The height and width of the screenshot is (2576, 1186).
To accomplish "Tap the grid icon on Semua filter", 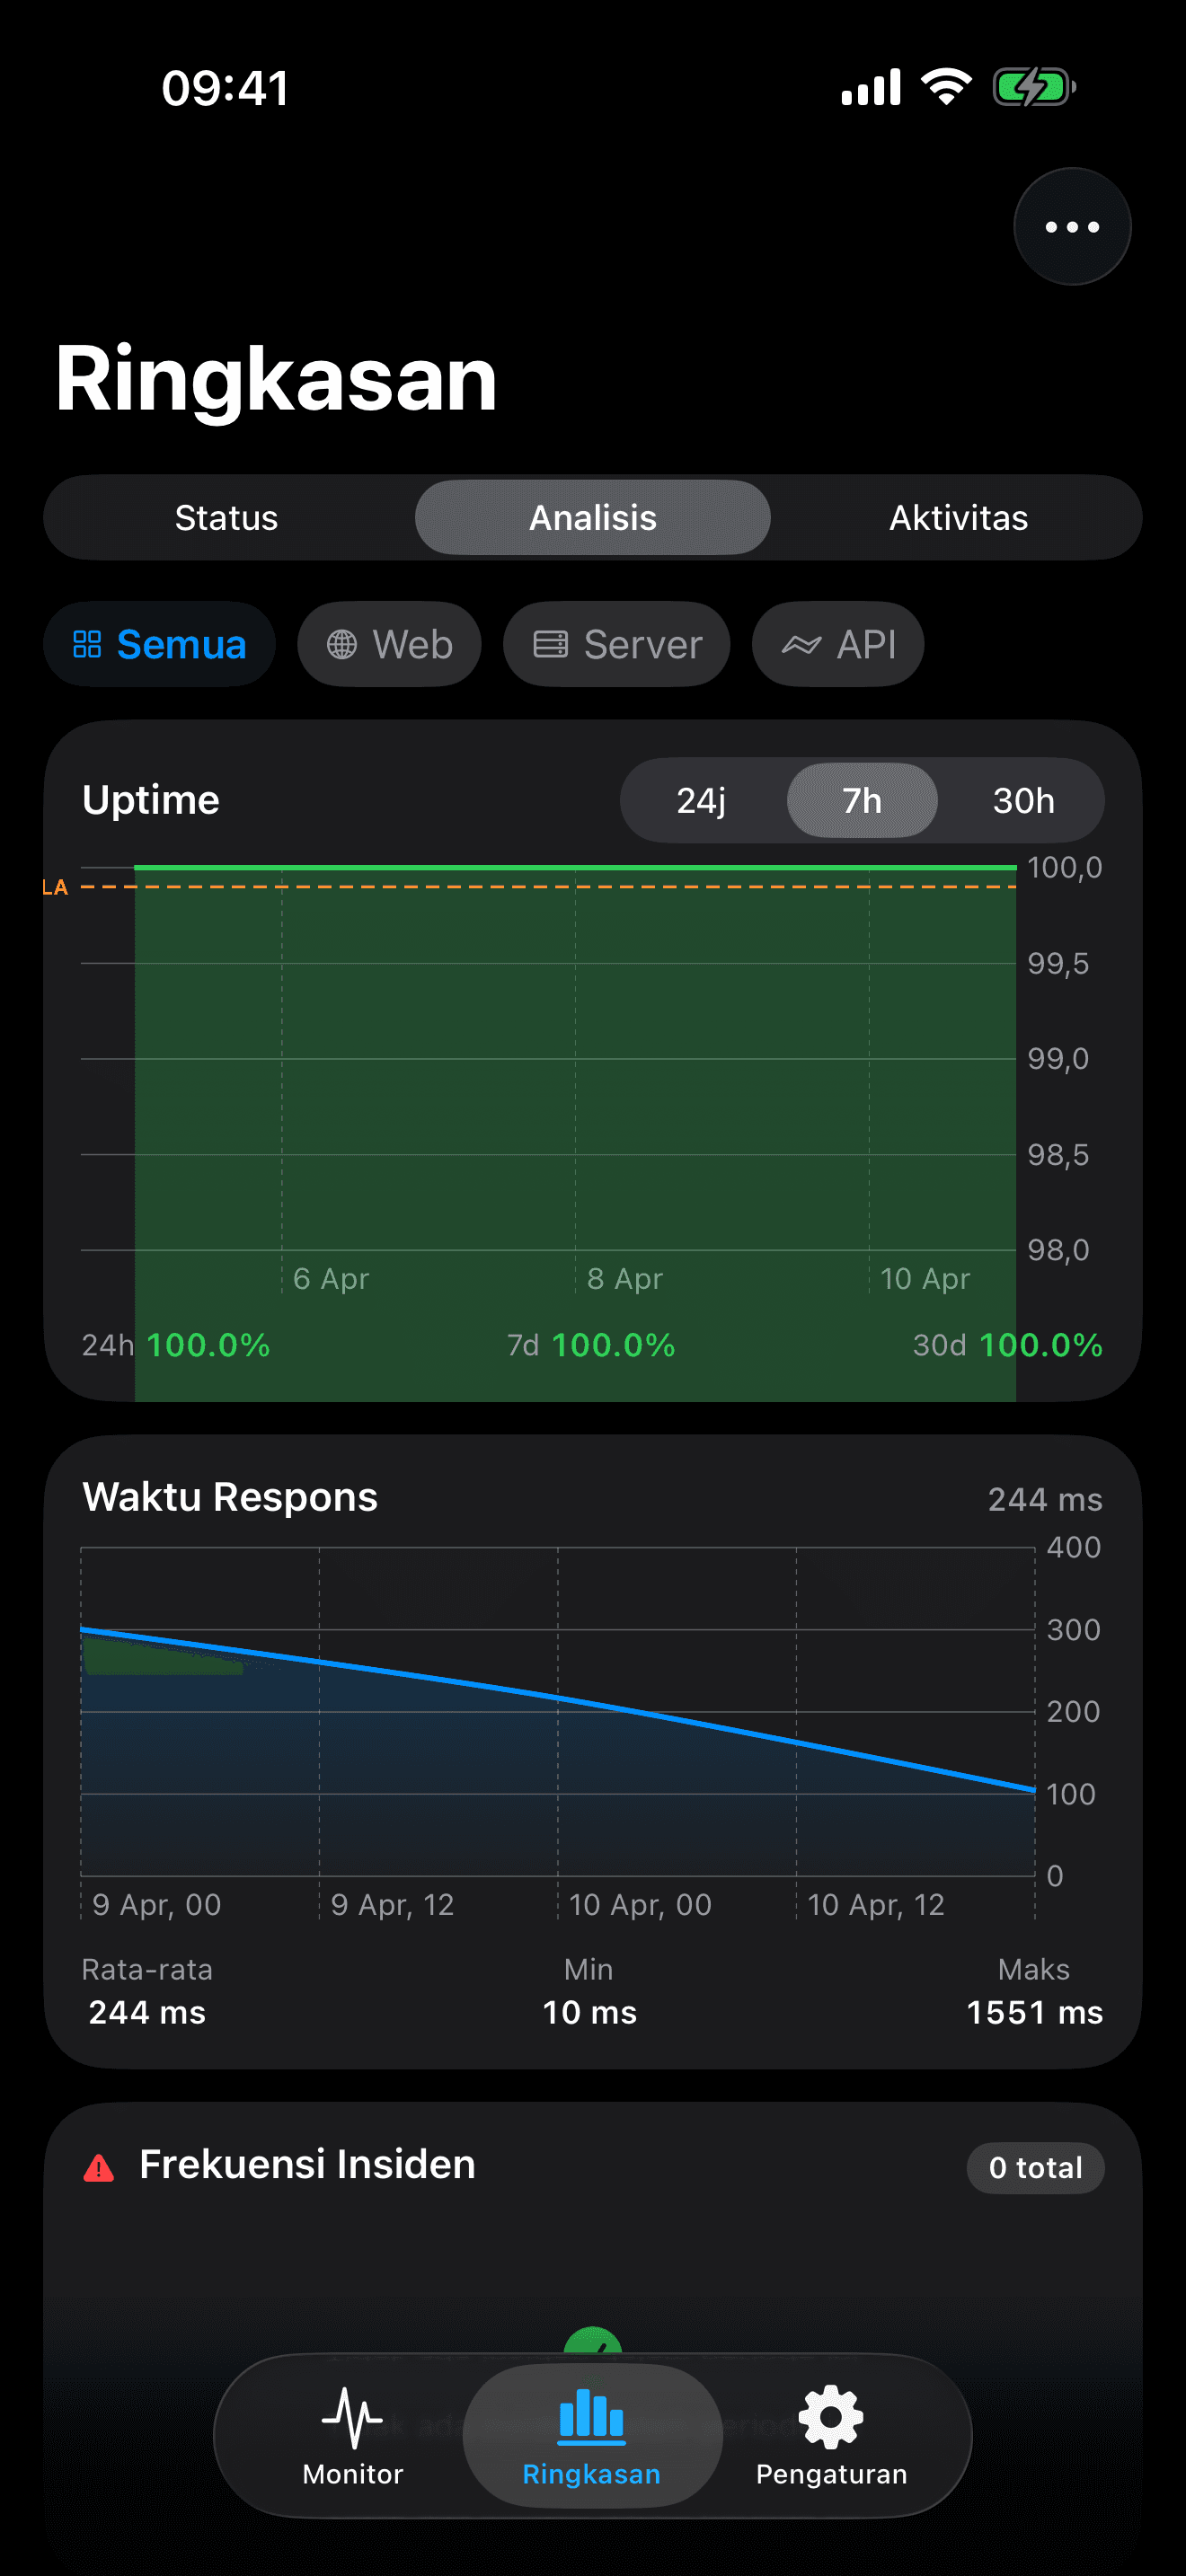I will tap(88, 645).
